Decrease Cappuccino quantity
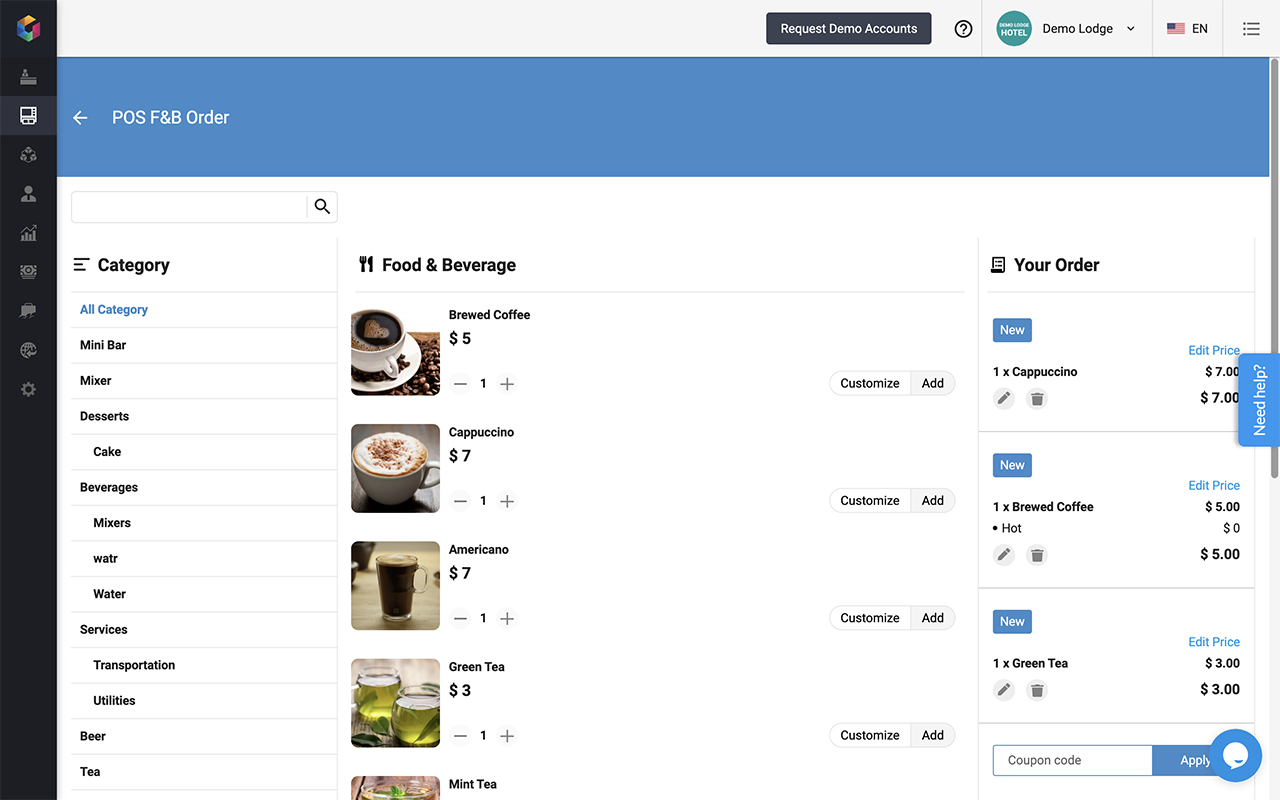1280x800 pixels. coord(460,501)
